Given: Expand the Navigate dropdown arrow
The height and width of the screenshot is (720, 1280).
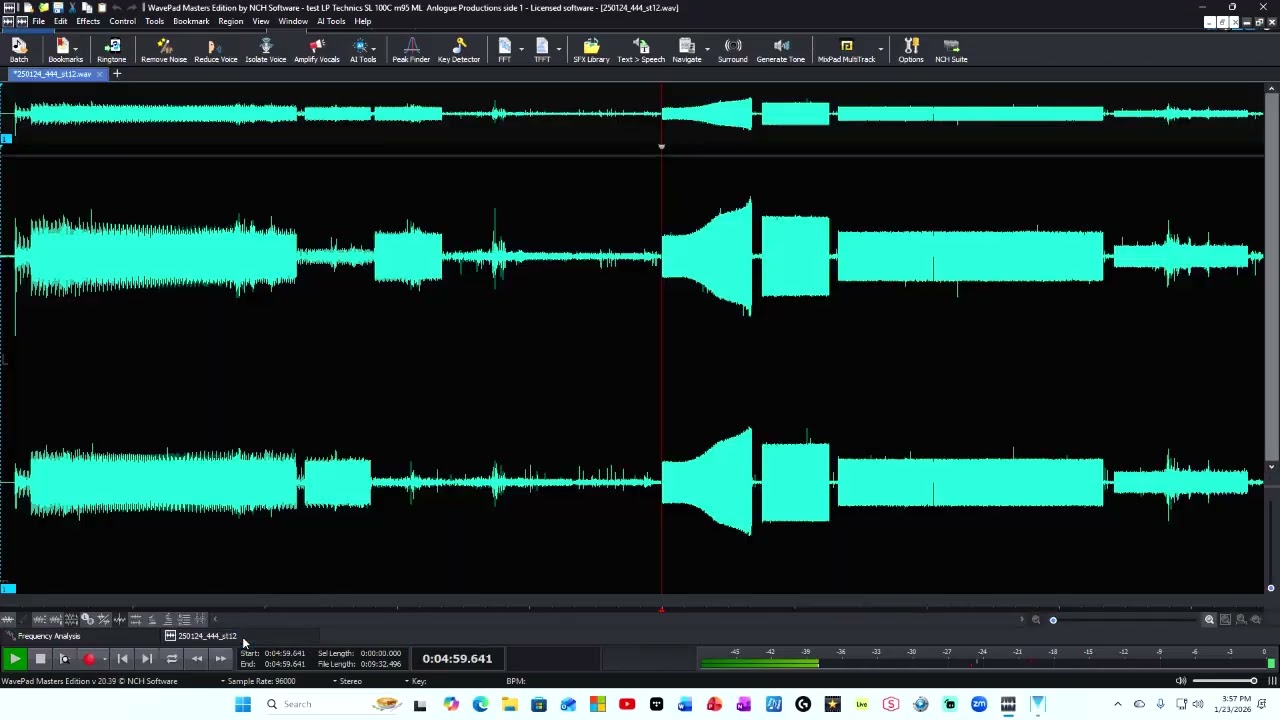Looking at the screenshot, I should [x=707, y=48].
